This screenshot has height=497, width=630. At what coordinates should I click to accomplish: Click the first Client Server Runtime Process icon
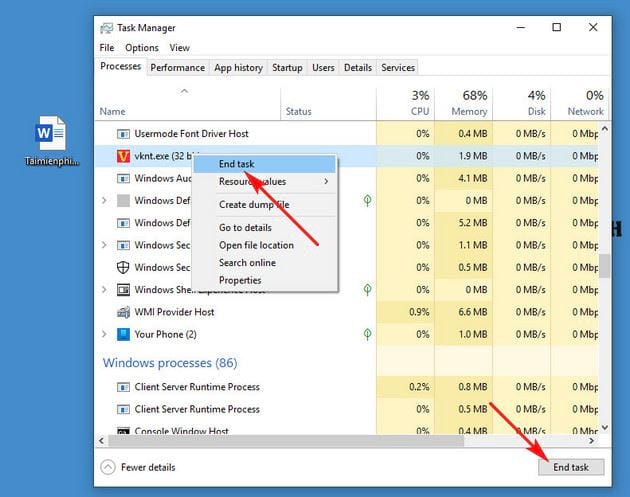[123, 387]
